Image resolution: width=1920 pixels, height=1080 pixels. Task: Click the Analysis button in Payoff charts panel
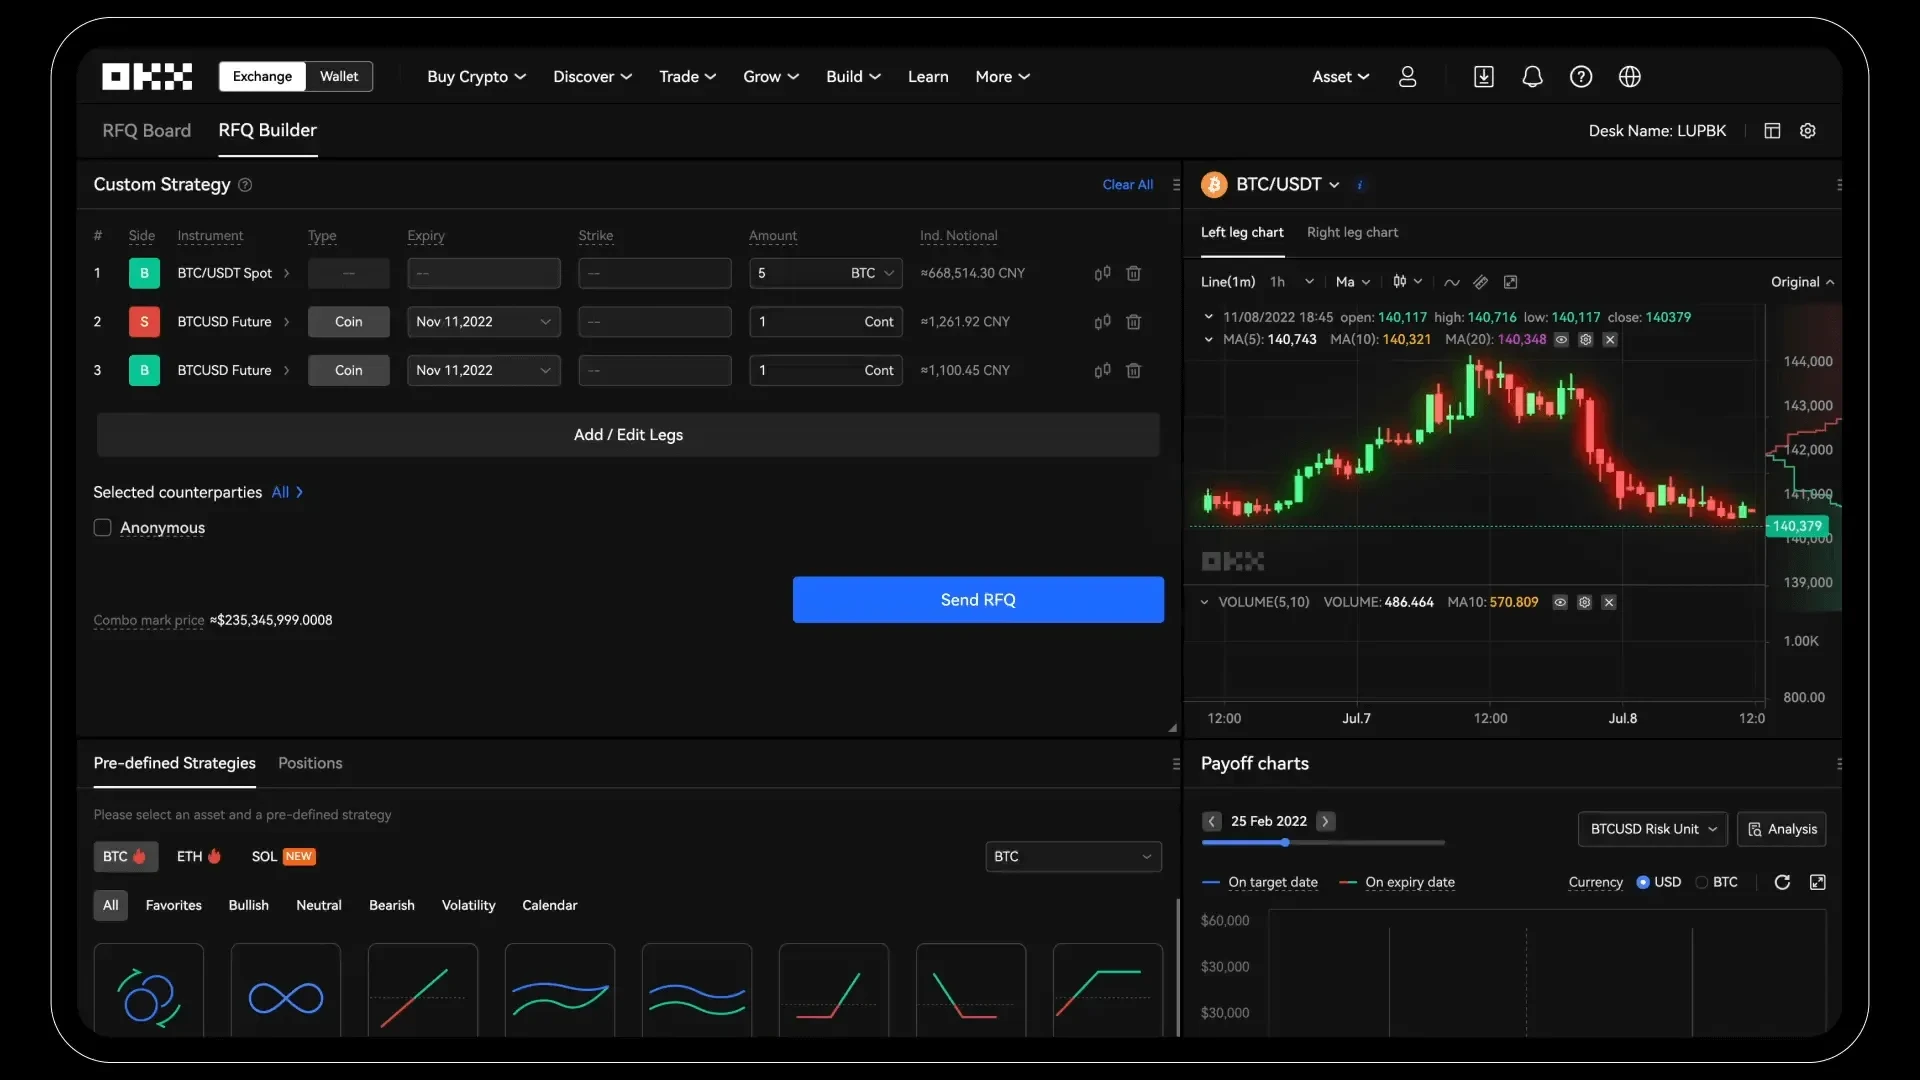coord(1782,828)
